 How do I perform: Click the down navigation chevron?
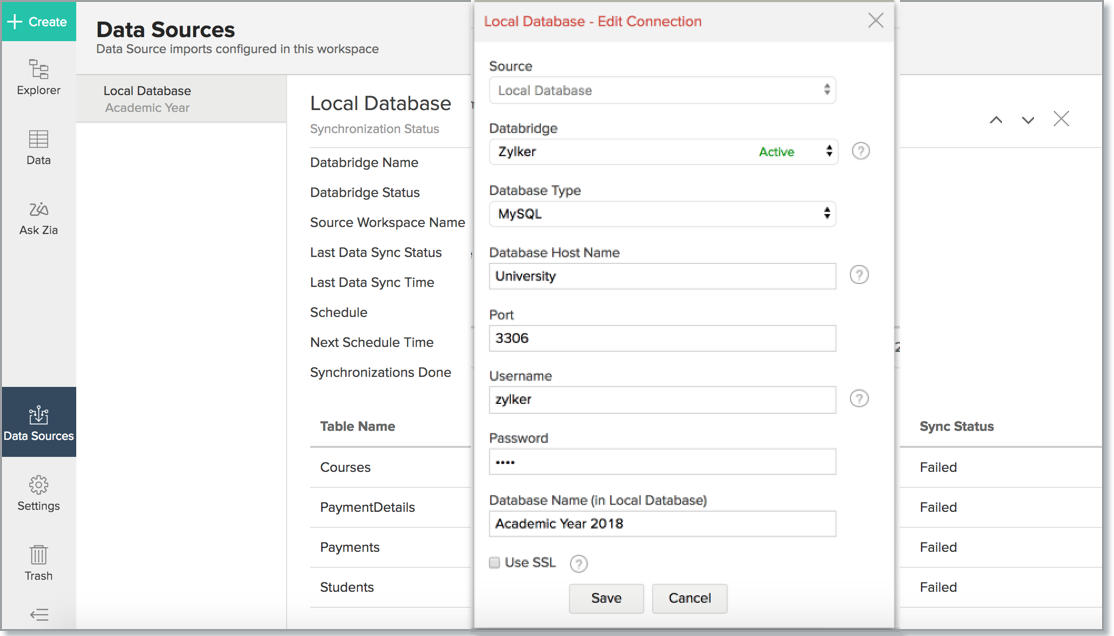[1028, 118]
